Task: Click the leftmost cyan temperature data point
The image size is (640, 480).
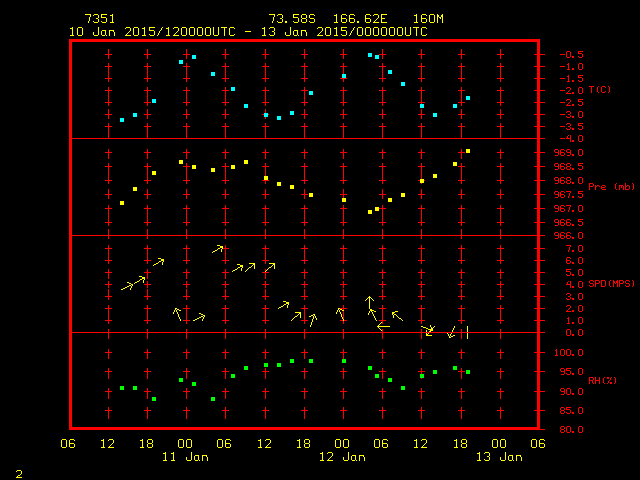Action: click(x=122, y=120)
